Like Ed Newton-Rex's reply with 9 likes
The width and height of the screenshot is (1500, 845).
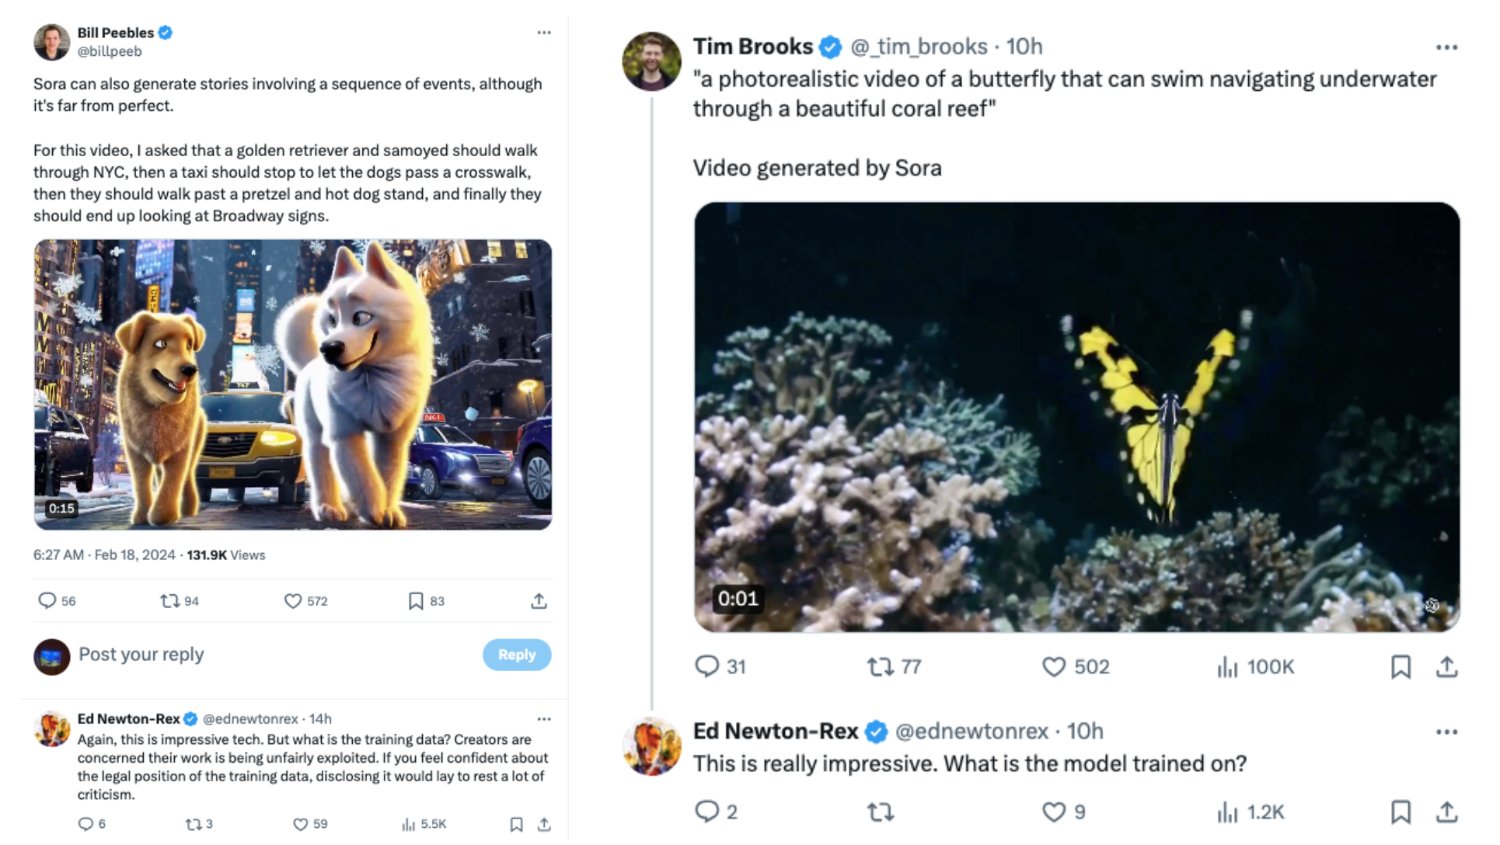(x=1054, y=812)
